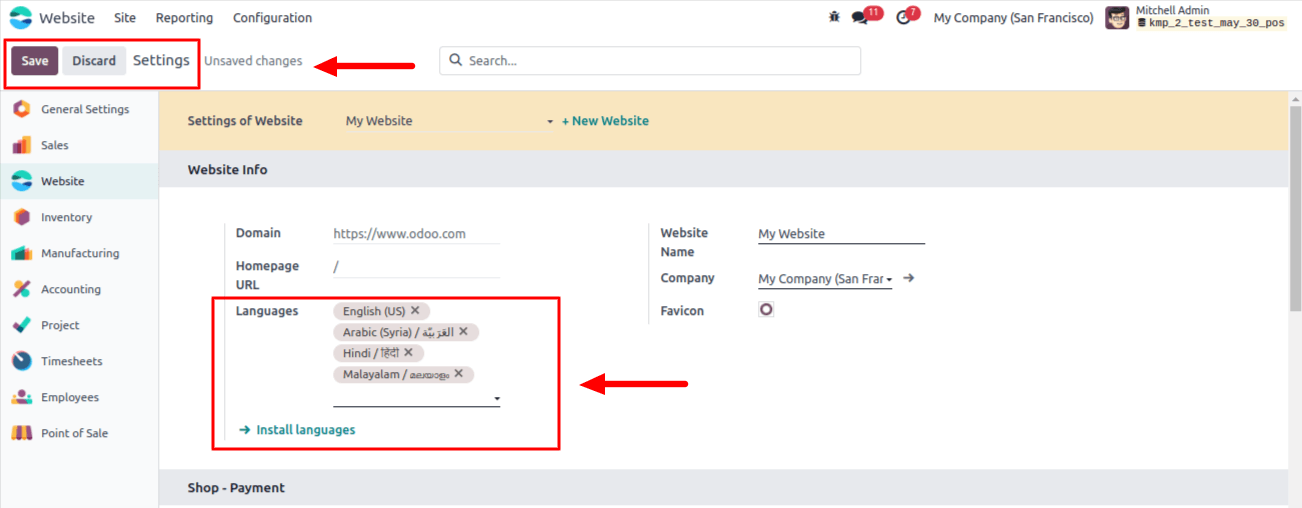Click the page vertical scrollbar
The image size is (1302, 508).
point(1295,208)
